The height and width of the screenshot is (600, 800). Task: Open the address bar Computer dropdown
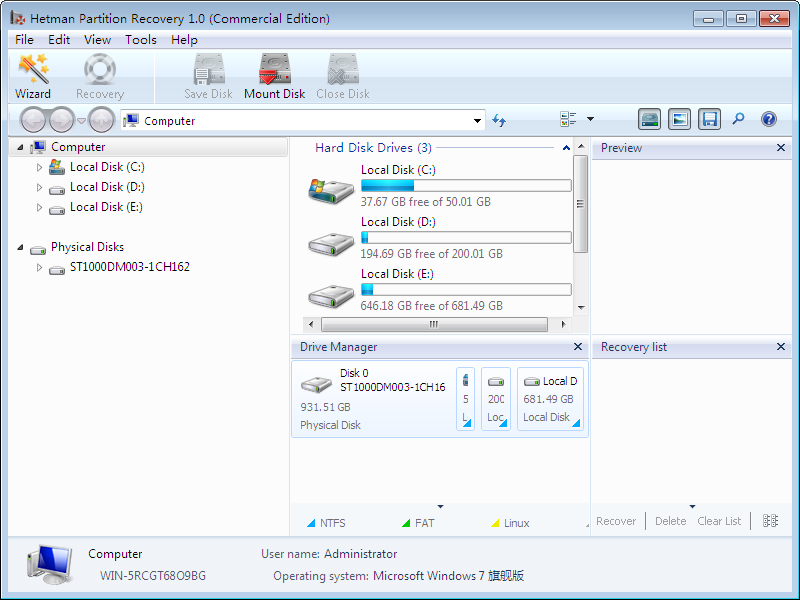tap(477, 121)
